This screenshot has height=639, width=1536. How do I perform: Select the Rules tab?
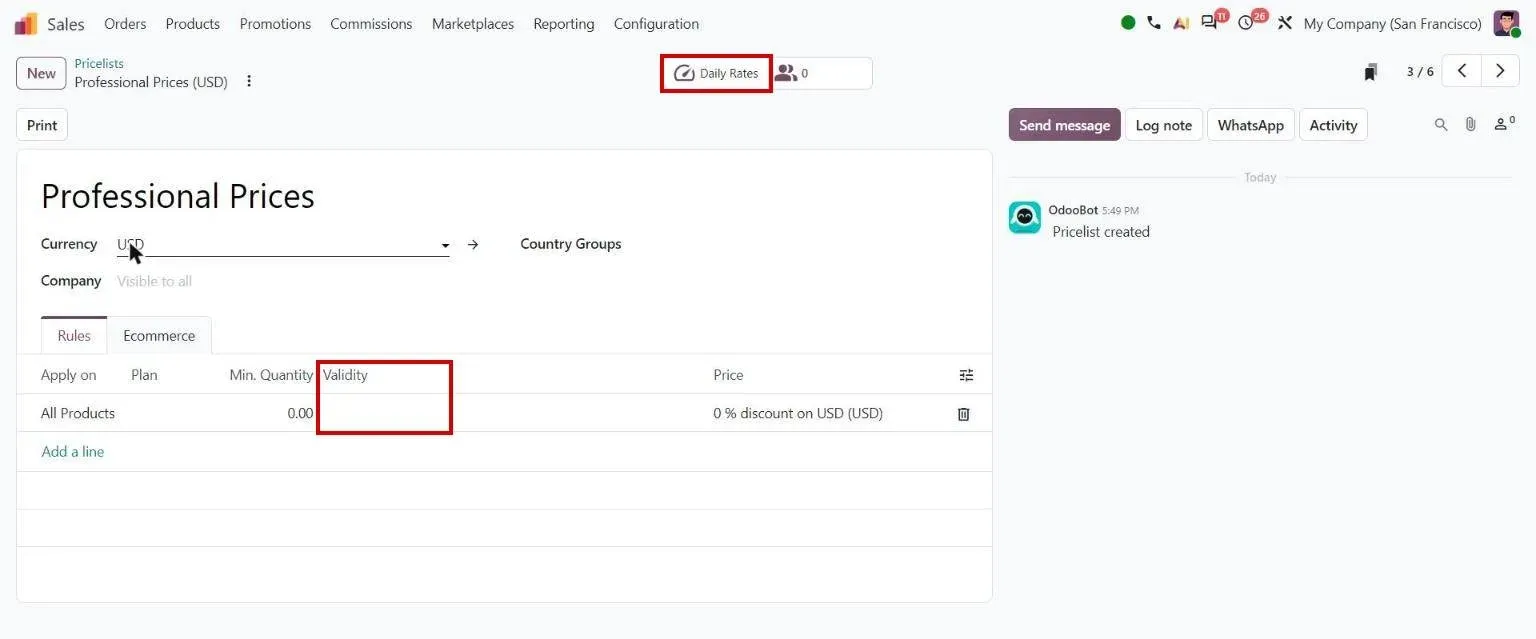tap(74, 335)
